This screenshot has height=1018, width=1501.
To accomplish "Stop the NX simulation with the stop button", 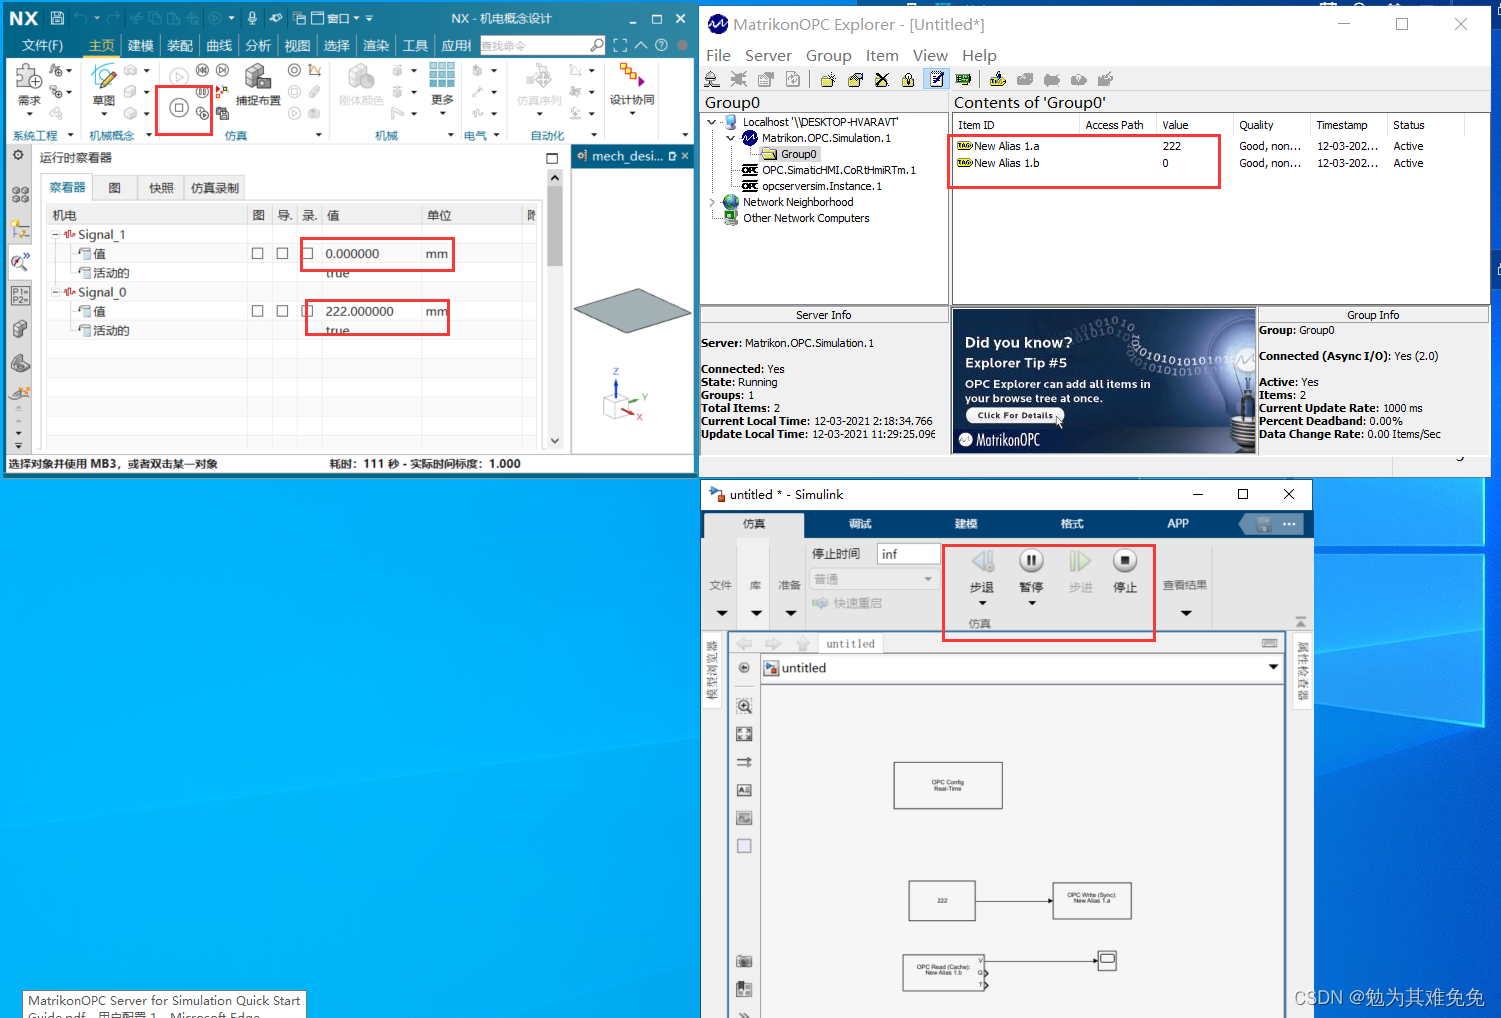I will click(179, 107).
